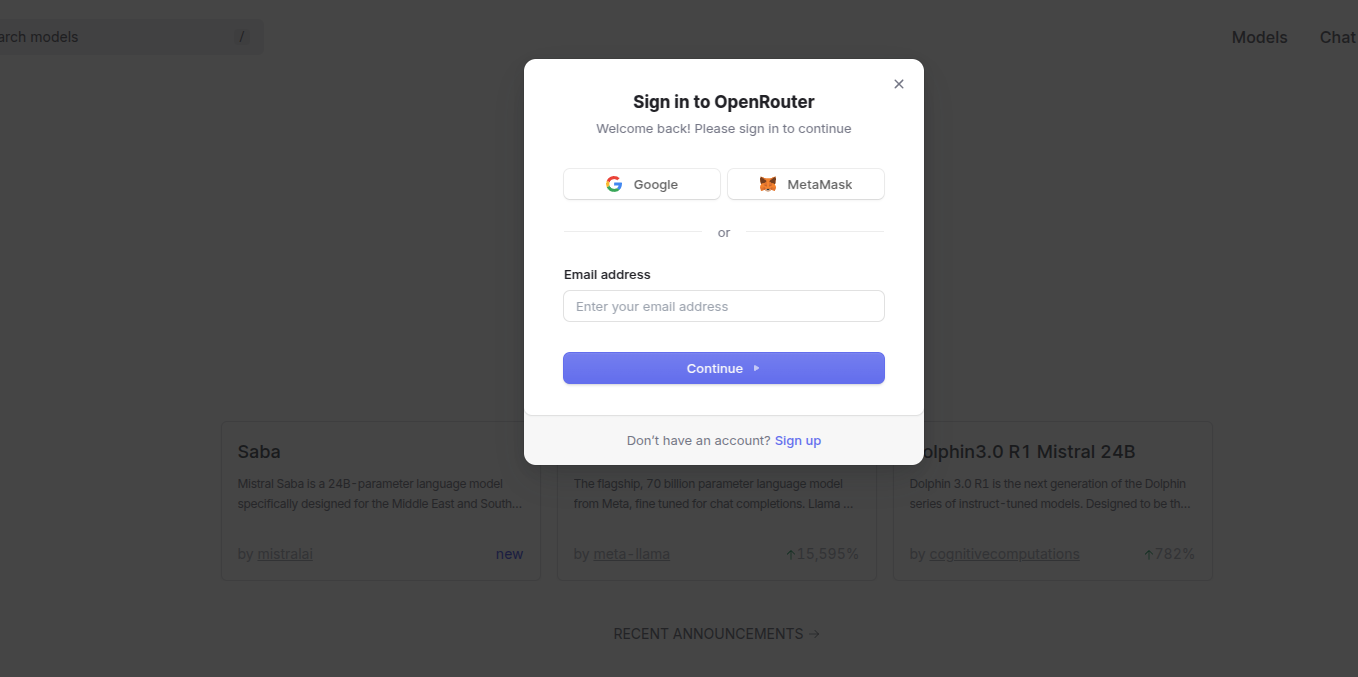Click the upward trend arrow beside 15,595%
Viewport: 1358px width, 677px height.
coord(789,552)
